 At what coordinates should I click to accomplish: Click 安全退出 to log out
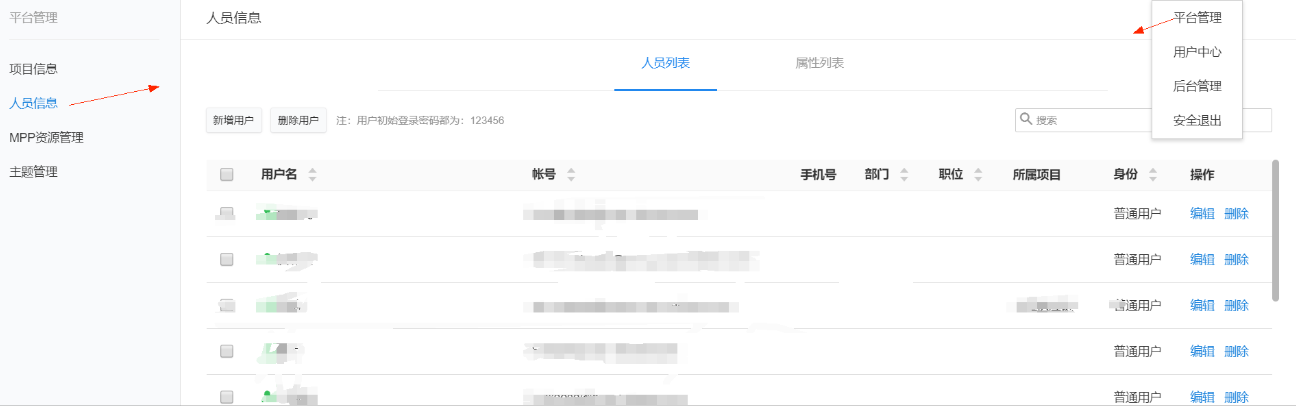pyautogui.click(x=1197, y=121)
